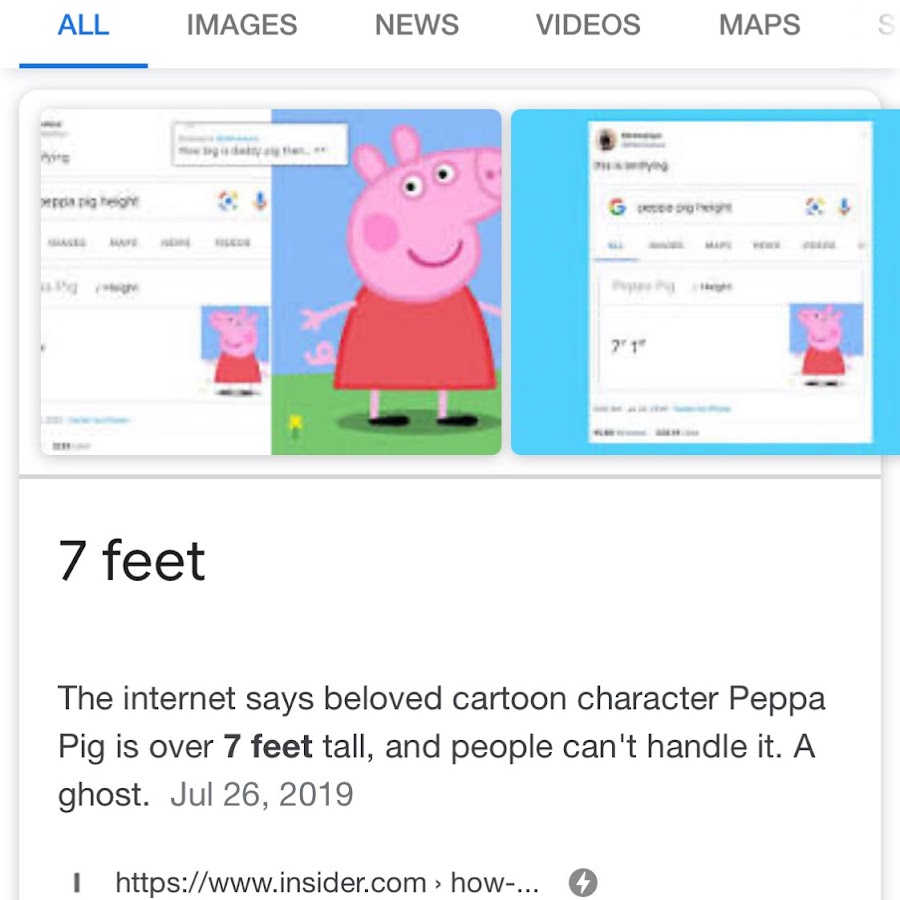The width and height of the screenshot is (900, 900).
Task: Select the ALL search tab
Action: tap(83, 25)
